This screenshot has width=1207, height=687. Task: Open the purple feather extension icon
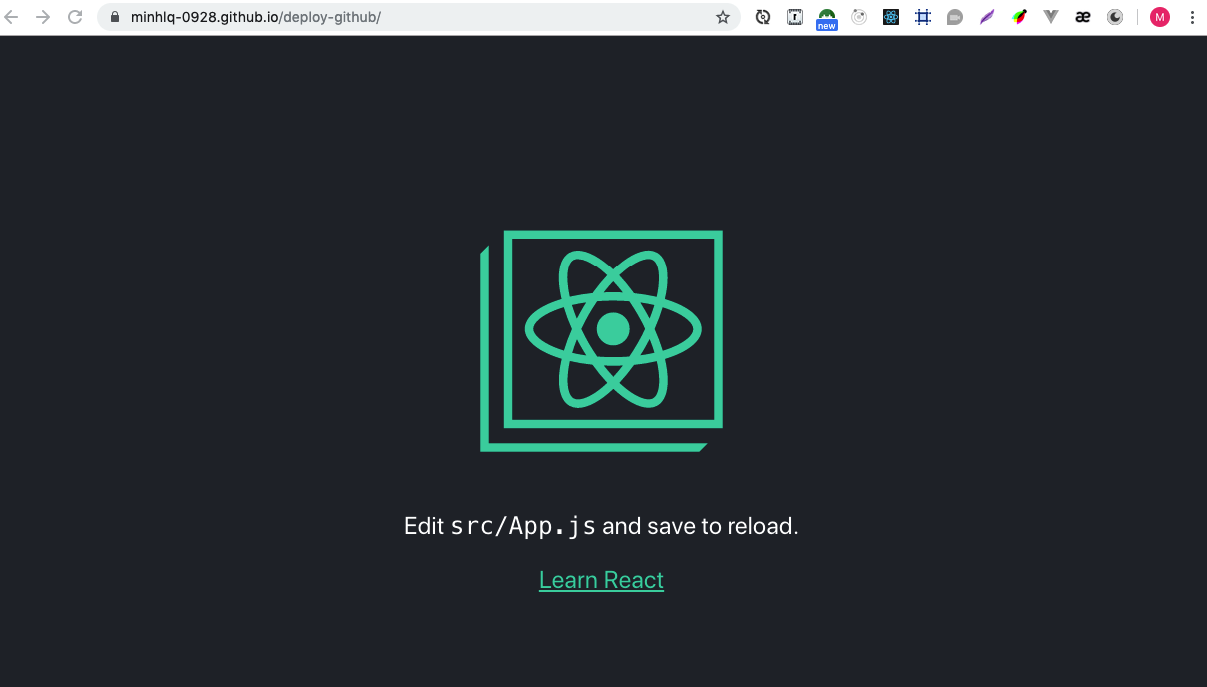click(x=987, y=17)
